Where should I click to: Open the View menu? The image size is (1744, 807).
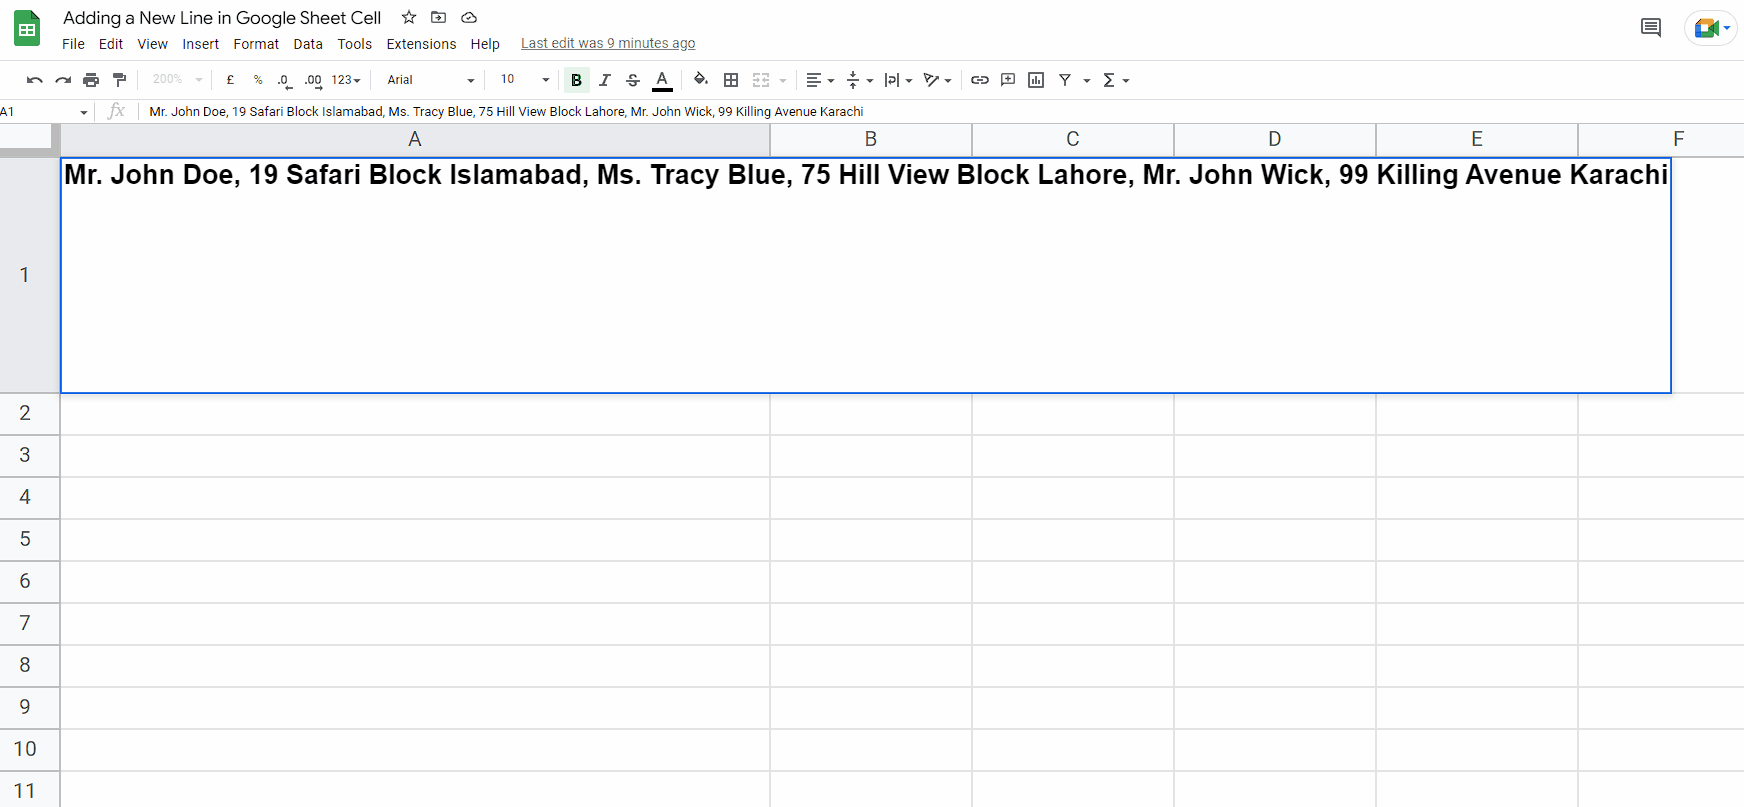(153, 44)
